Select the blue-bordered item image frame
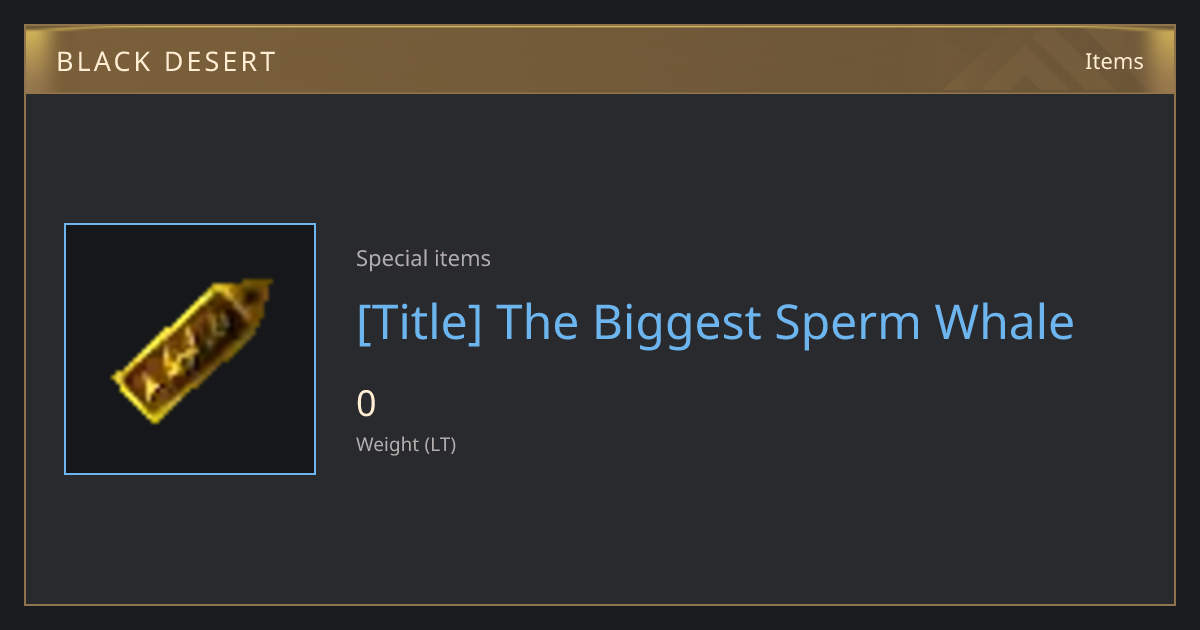Viewport: 1200px width, 630px height. pos(190,349)
